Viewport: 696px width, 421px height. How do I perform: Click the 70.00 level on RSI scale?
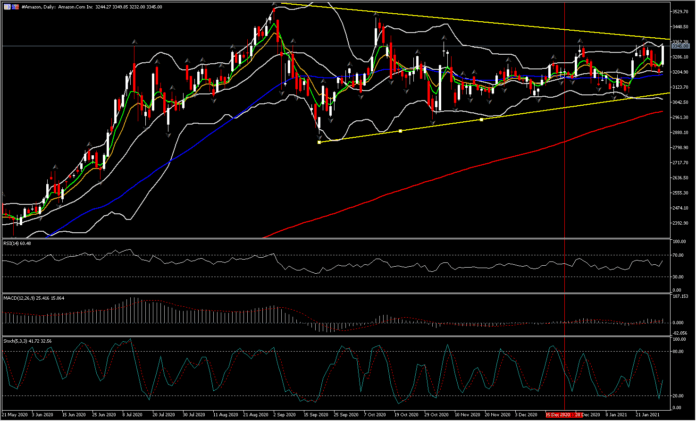coord(678,256)
